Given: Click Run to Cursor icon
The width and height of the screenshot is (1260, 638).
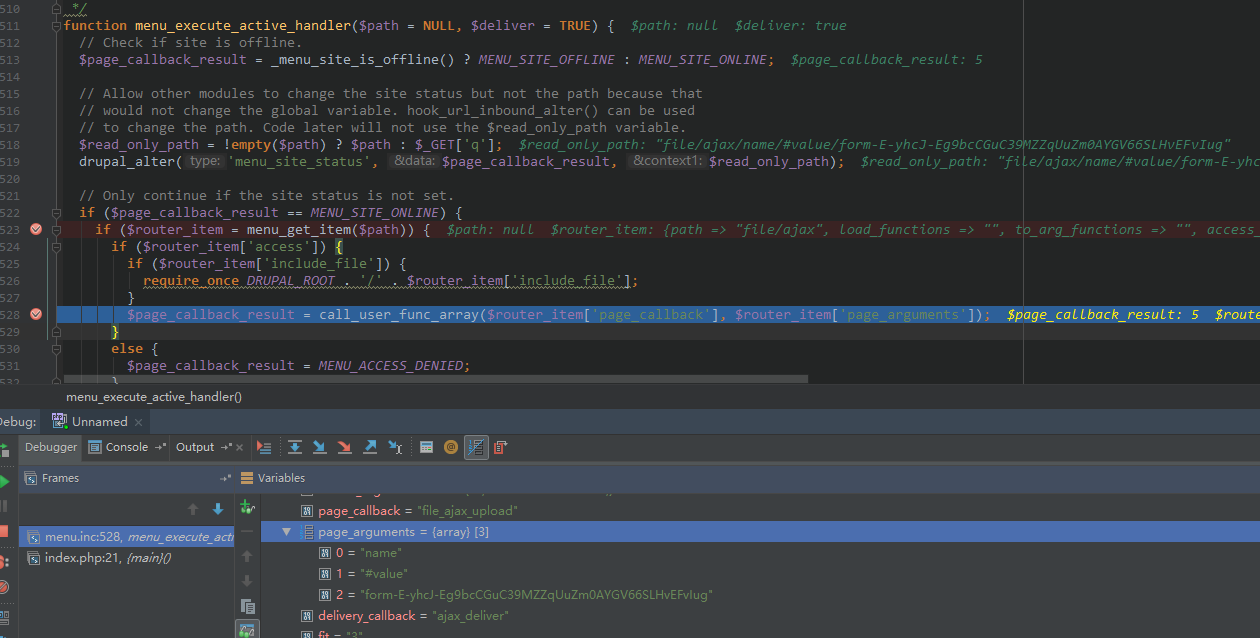Looking at the screenshot, I should 395,447.
